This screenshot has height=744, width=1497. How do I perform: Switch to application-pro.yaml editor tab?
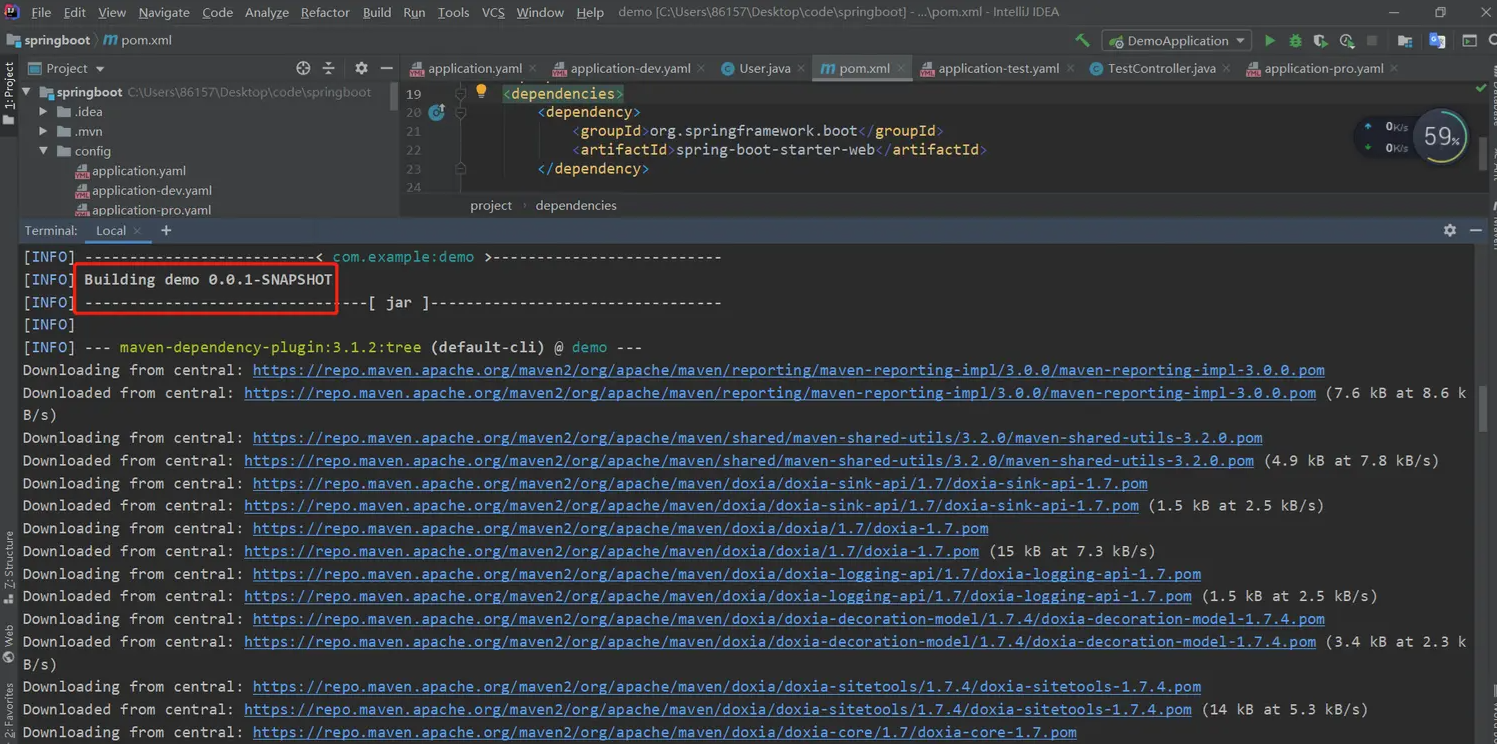(x=1323, y=68)
